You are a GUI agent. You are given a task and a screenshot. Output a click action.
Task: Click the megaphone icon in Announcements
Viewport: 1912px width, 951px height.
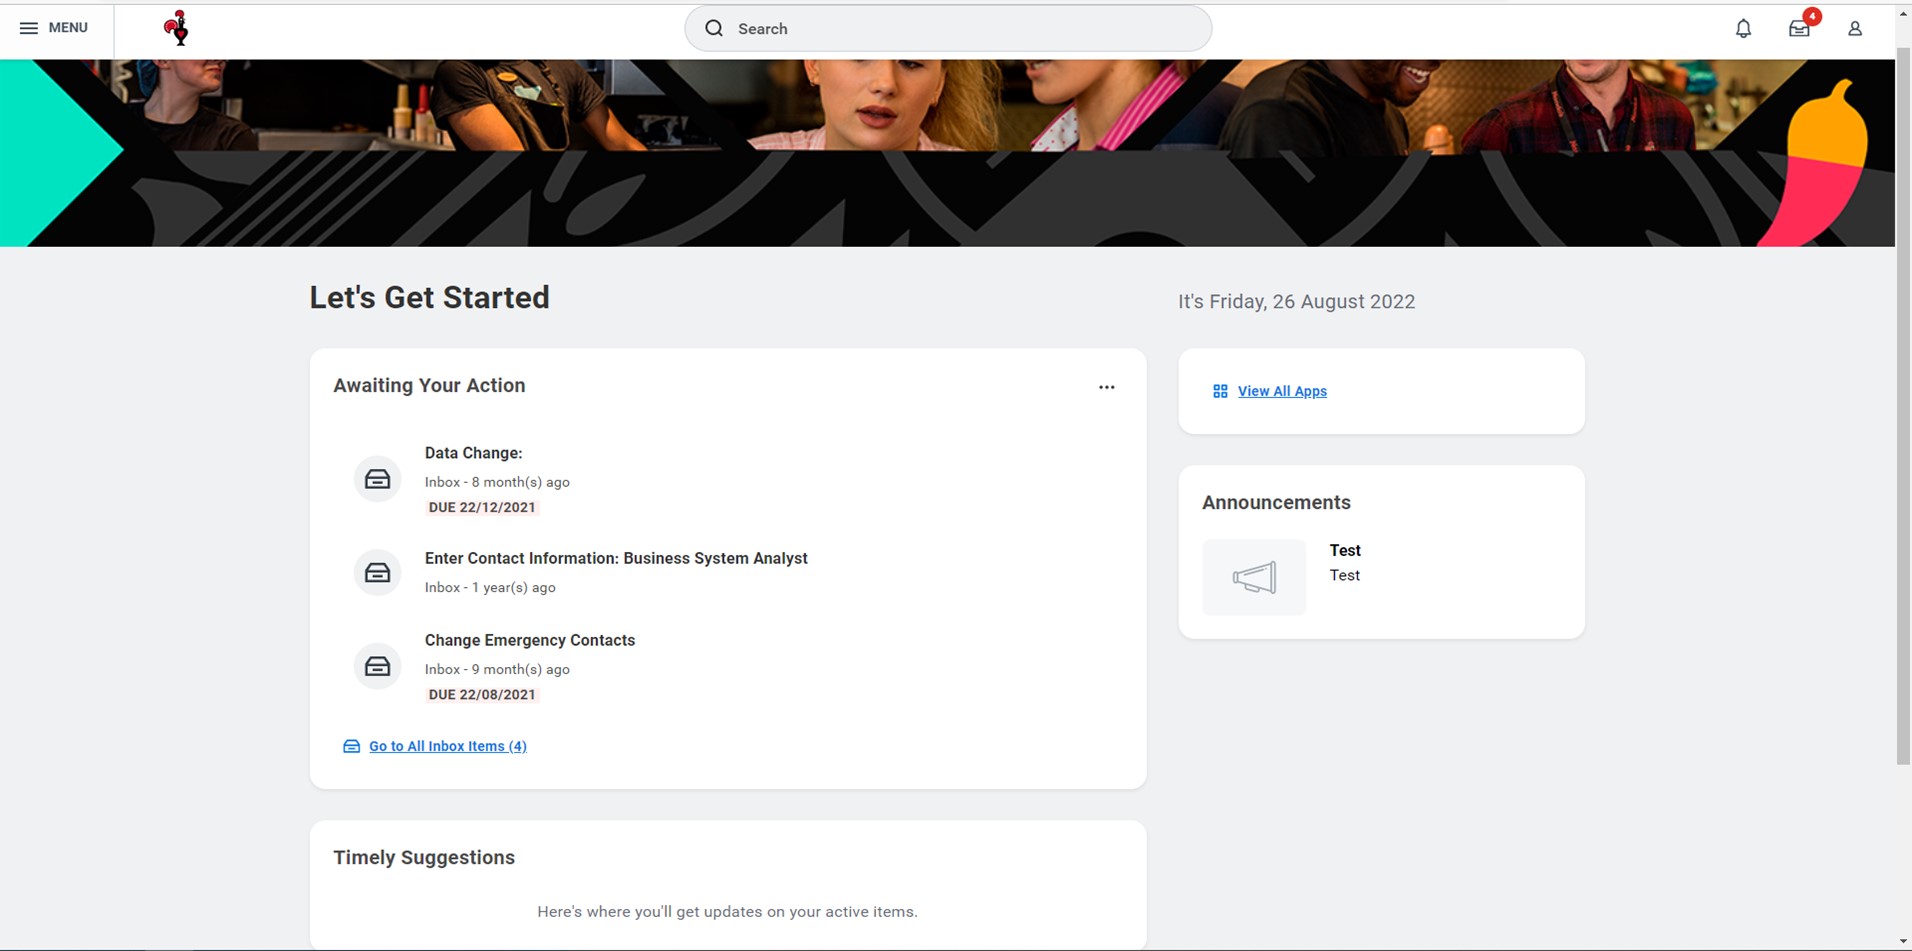(x=1253, y=576)
